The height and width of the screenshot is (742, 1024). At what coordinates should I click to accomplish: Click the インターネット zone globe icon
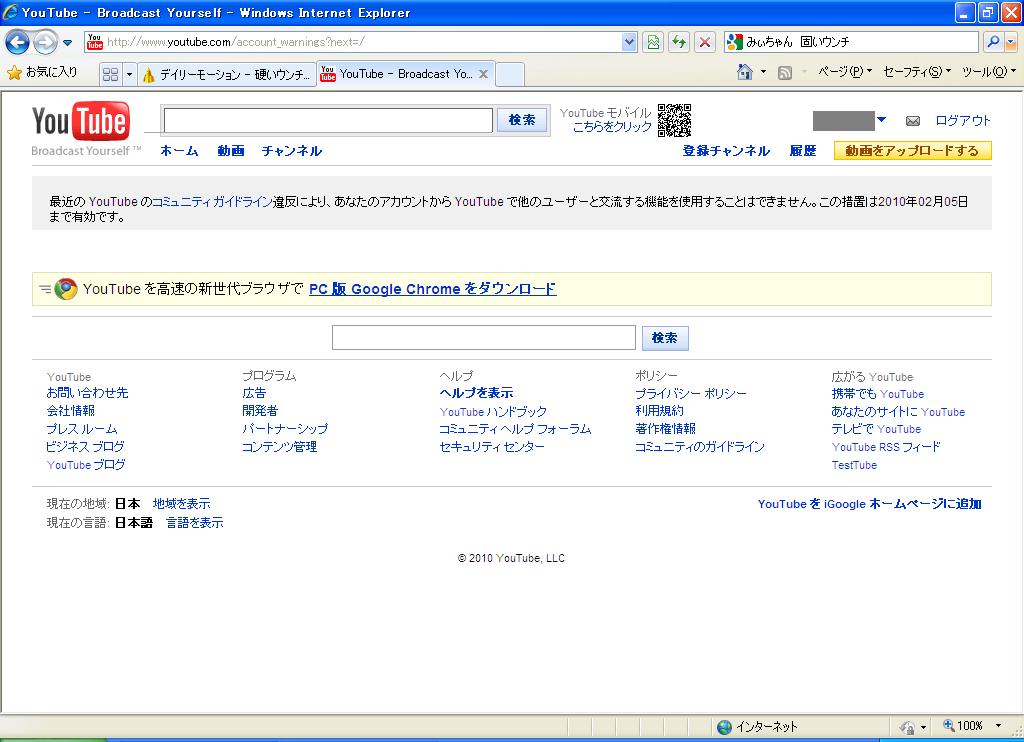(x=724, y=726)
